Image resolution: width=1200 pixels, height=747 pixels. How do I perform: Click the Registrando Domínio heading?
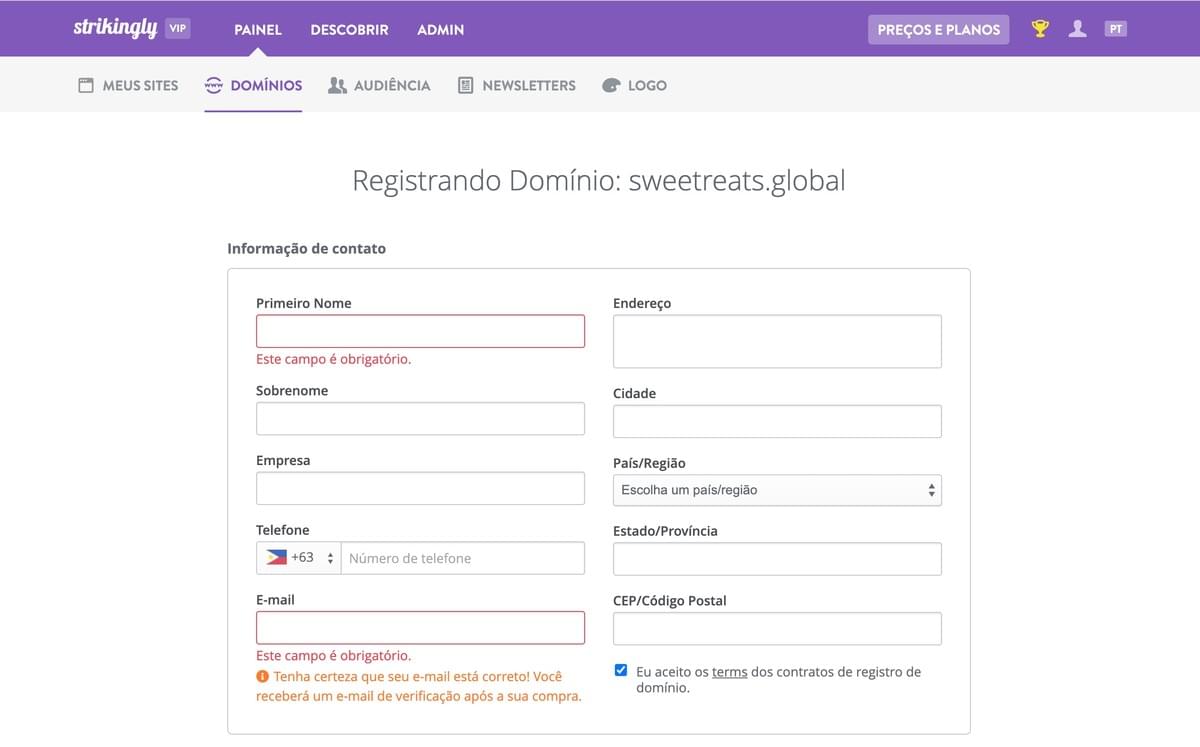pos(599,181)
